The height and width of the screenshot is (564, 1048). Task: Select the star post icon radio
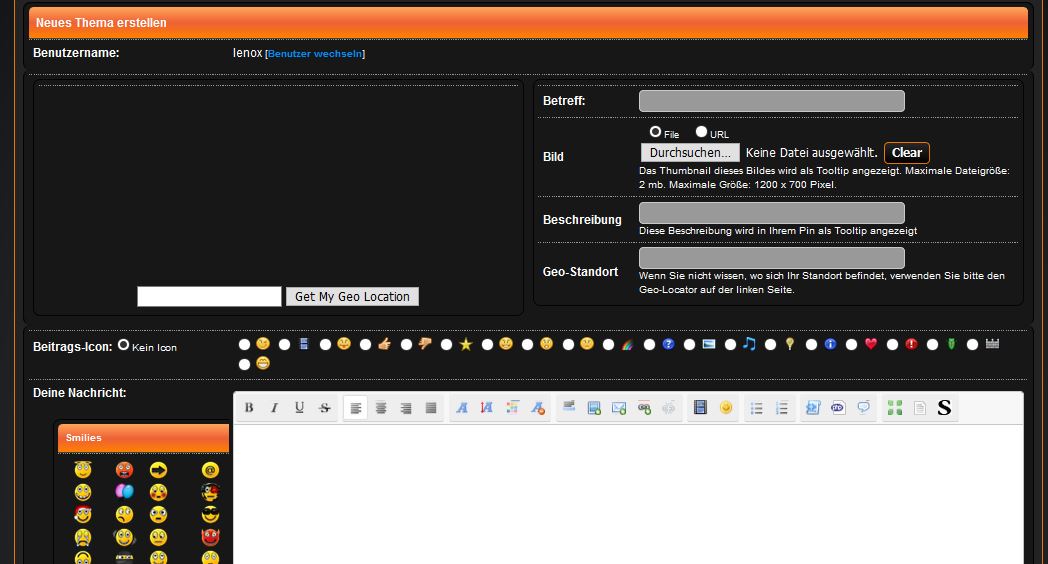point(447,345)
